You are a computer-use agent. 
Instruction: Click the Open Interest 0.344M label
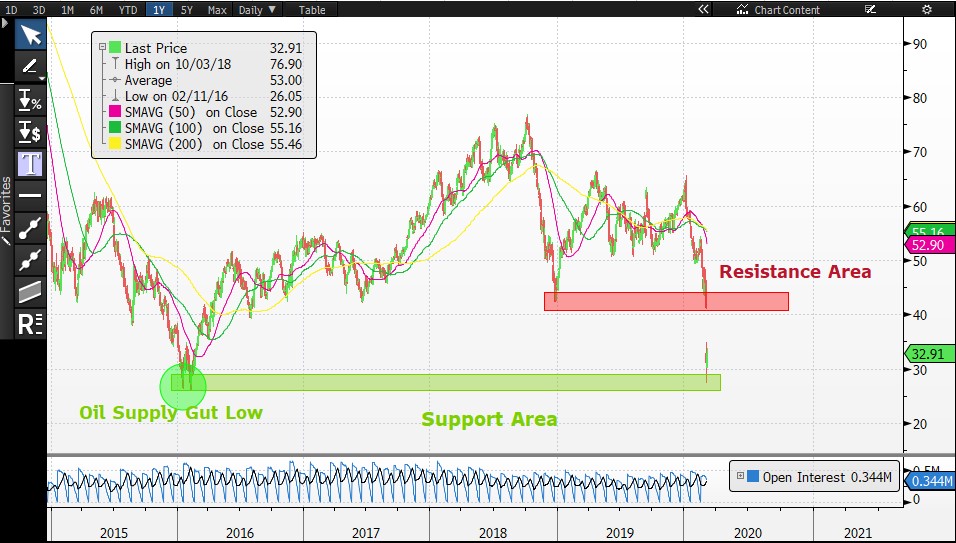[827, 477]
